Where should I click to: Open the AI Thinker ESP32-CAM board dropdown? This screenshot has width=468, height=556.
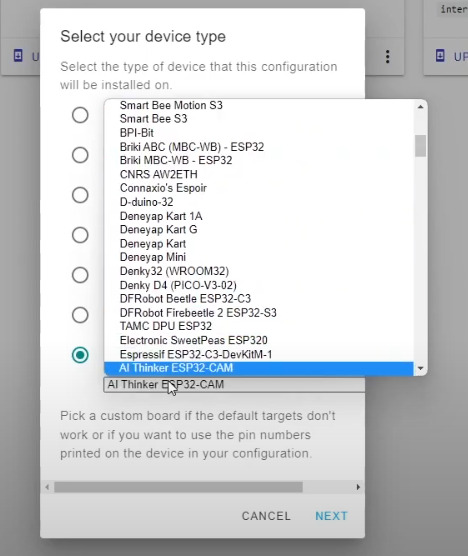[234, 385]
